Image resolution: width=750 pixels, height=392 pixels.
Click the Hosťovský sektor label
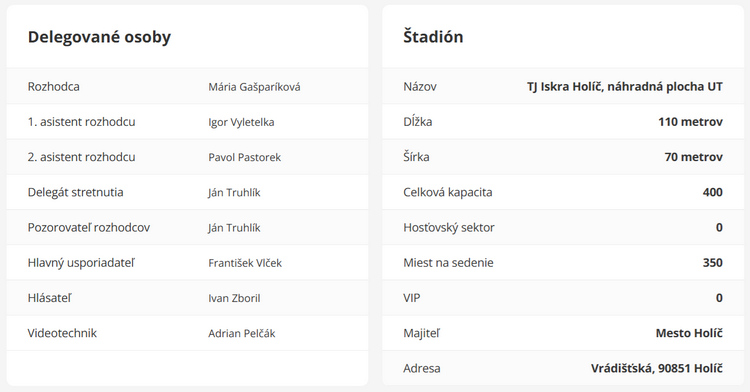pos(449,228)
